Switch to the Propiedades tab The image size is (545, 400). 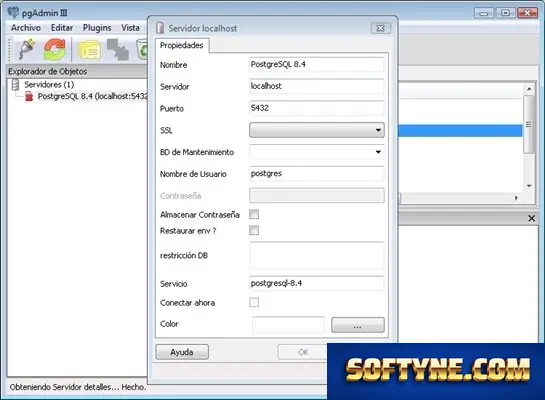pyautogui.click(x=182, y=46)
